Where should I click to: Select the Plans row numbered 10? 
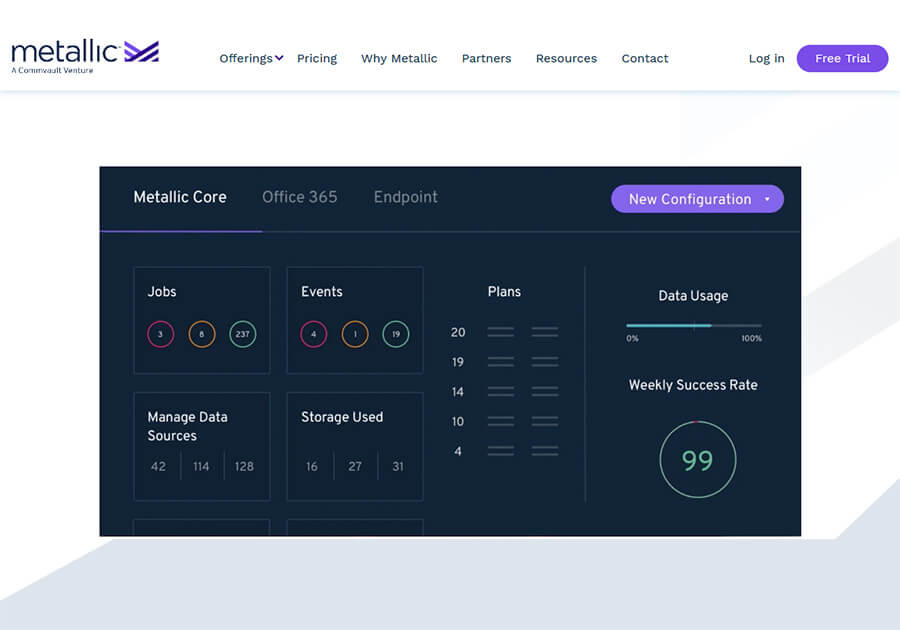click(504, 421)
